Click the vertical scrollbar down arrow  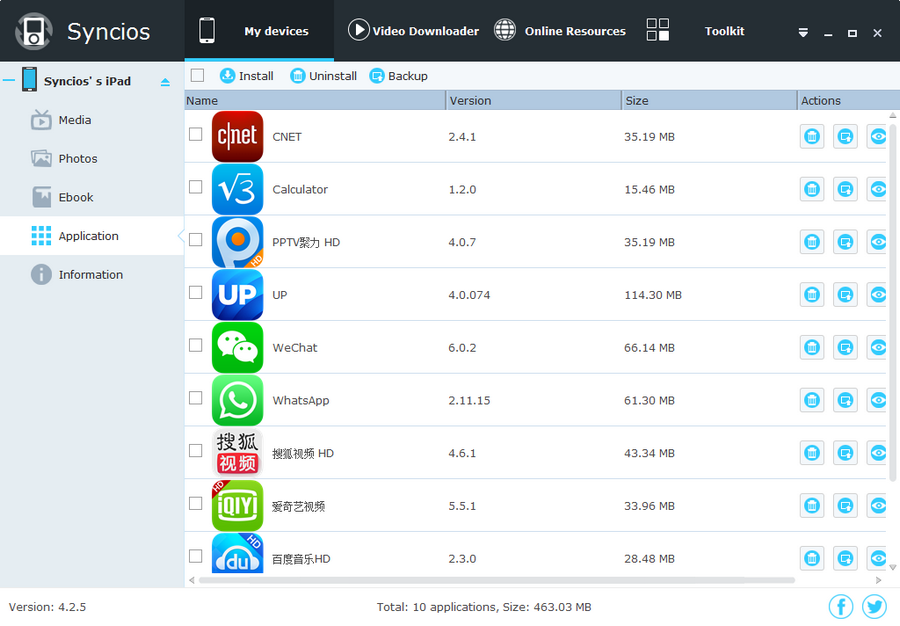893,567
